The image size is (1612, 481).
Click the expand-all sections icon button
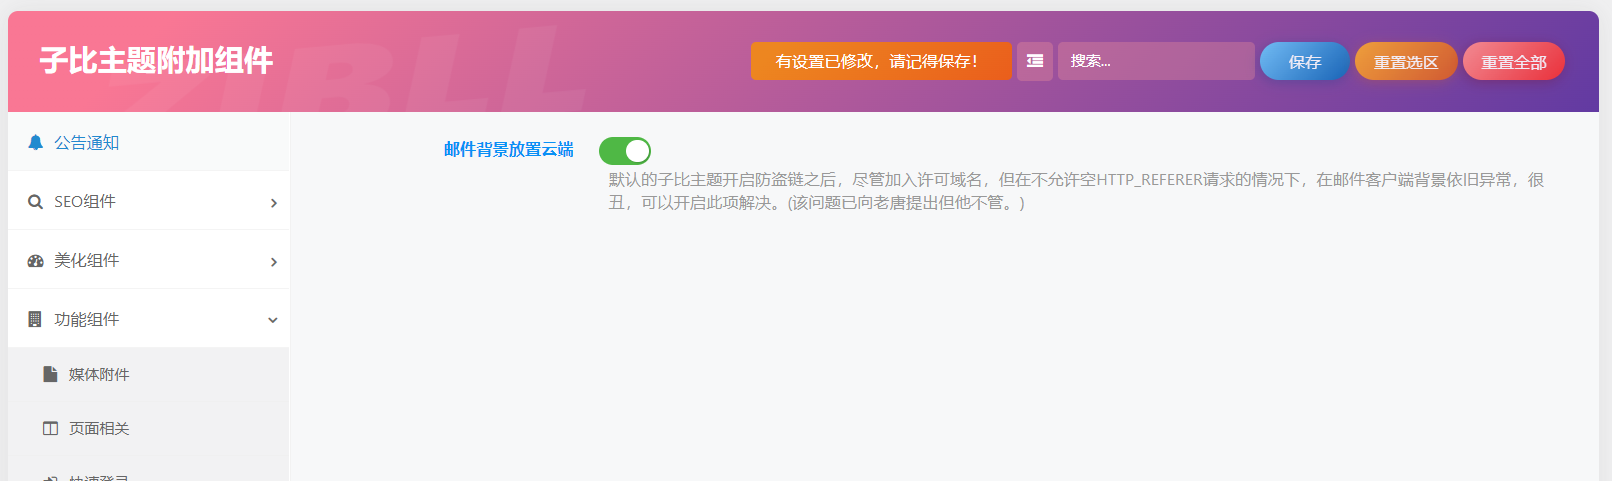[x=1035, y=61]
